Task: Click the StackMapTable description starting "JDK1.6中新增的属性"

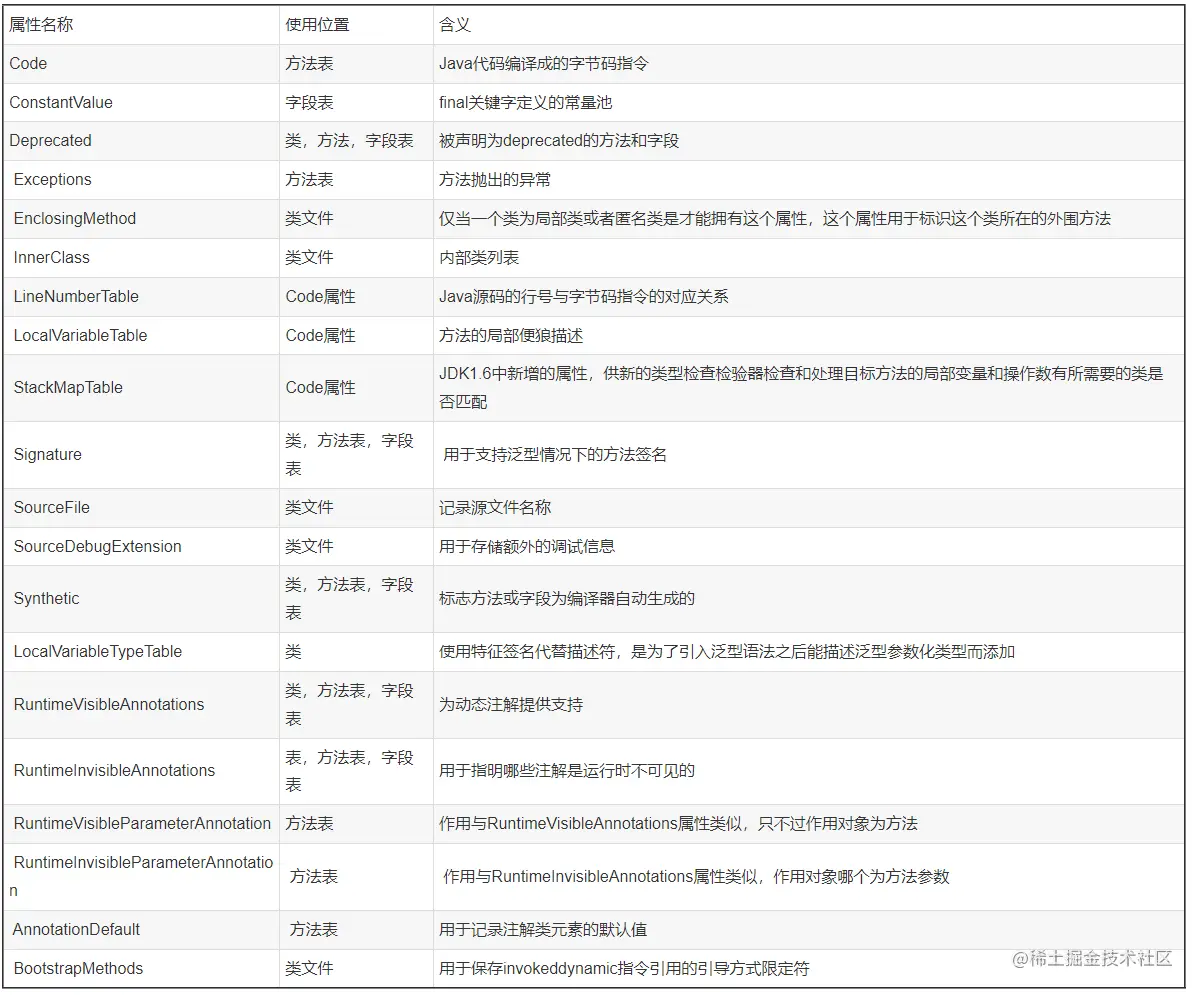Action: click(x=801, y=388)
